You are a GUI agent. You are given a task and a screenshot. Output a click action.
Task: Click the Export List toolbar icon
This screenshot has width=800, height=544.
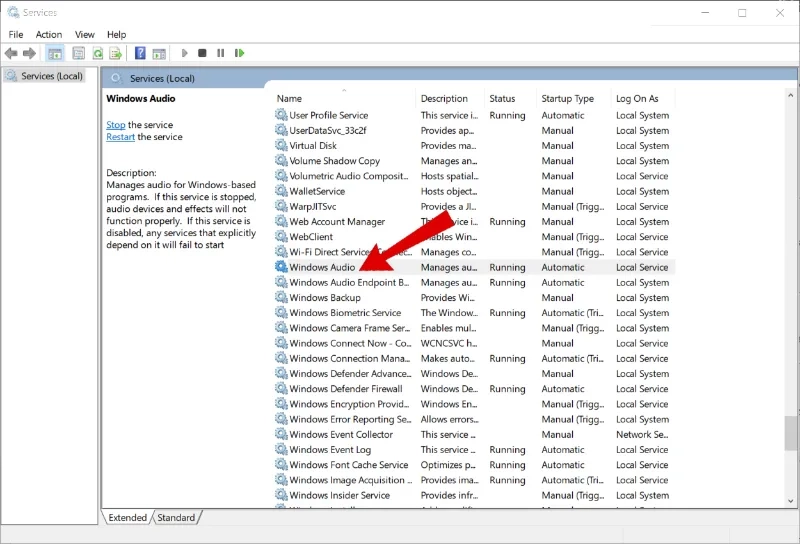(116, 53)
